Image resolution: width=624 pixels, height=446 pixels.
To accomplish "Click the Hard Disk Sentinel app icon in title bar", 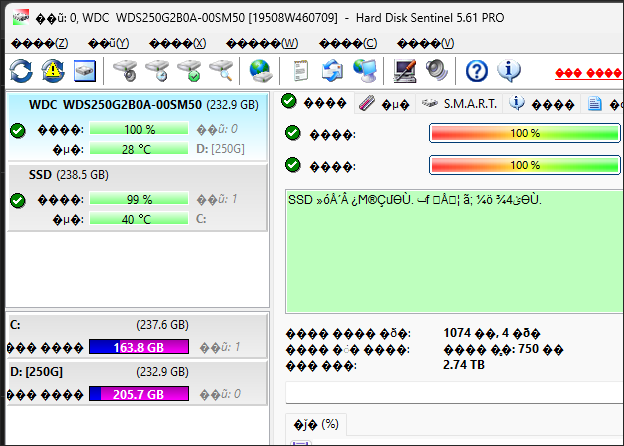I will (x=21, y=18).
